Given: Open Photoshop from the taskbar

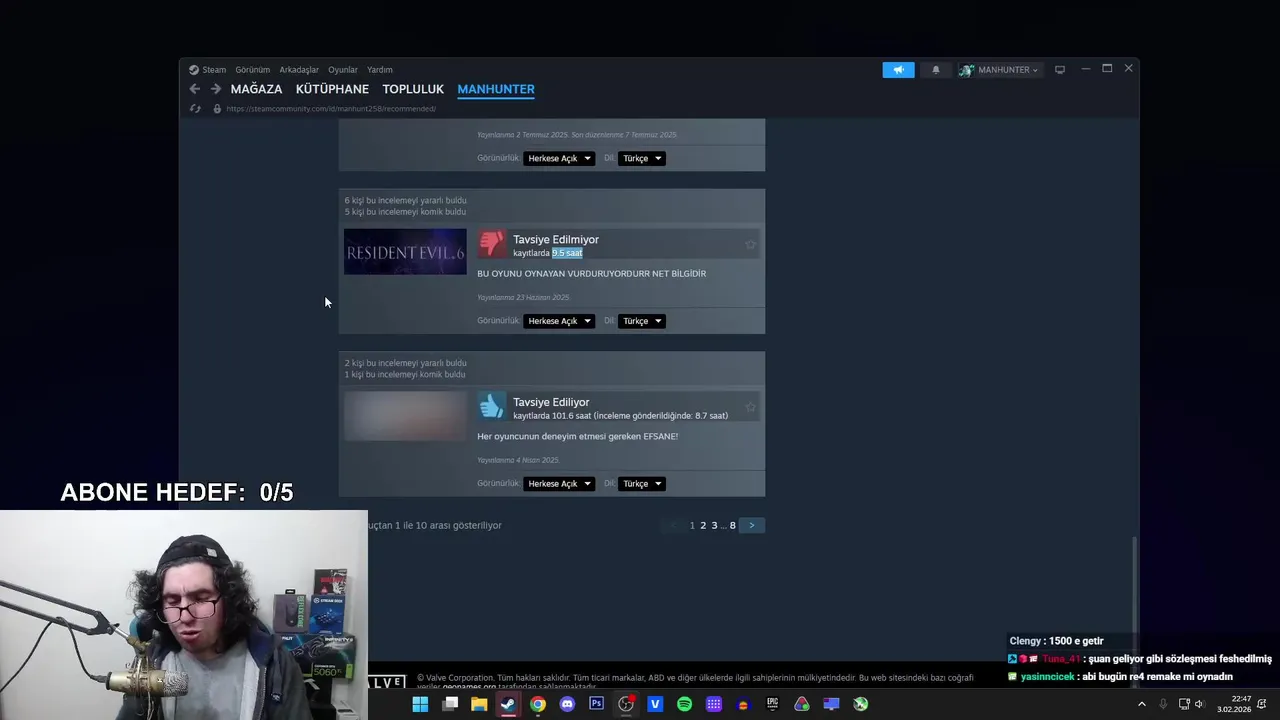Looking at the screenshot, I should (596, 704).
